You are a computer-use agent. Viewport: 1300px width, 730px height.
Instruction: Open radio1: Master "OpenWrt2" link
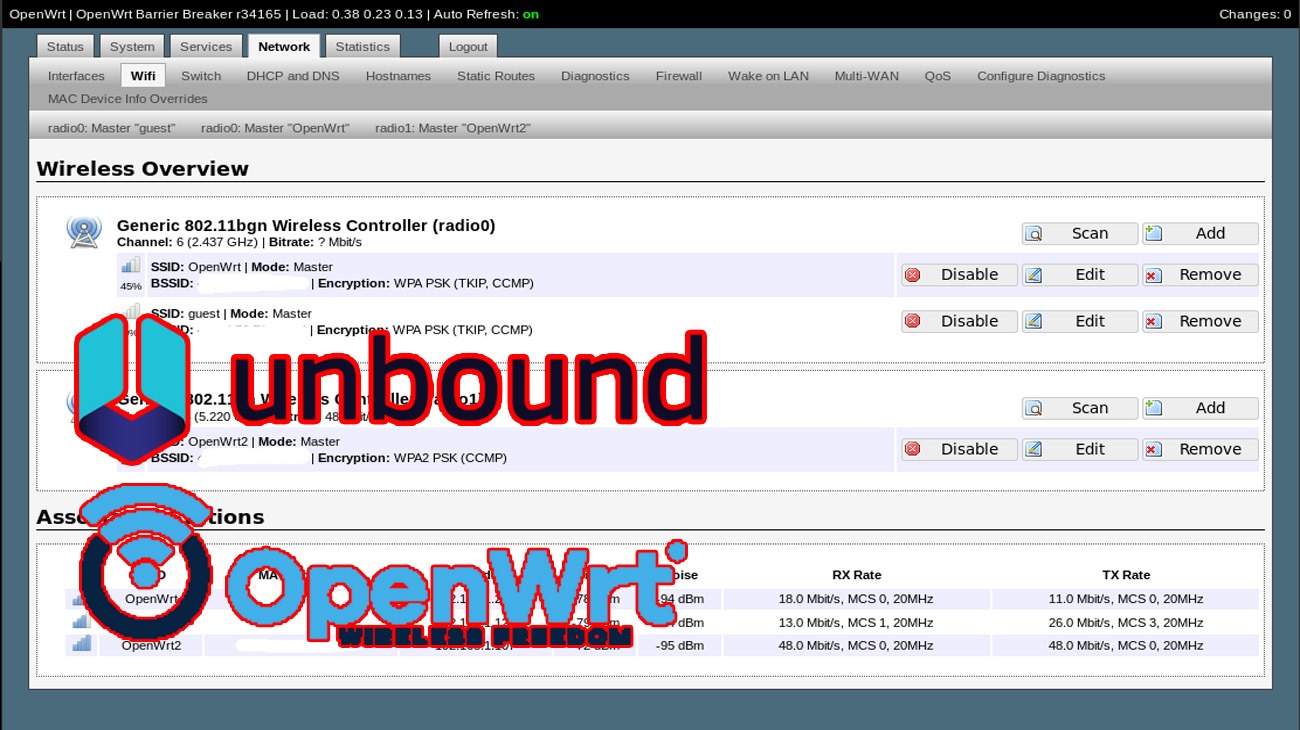(453, 128)
